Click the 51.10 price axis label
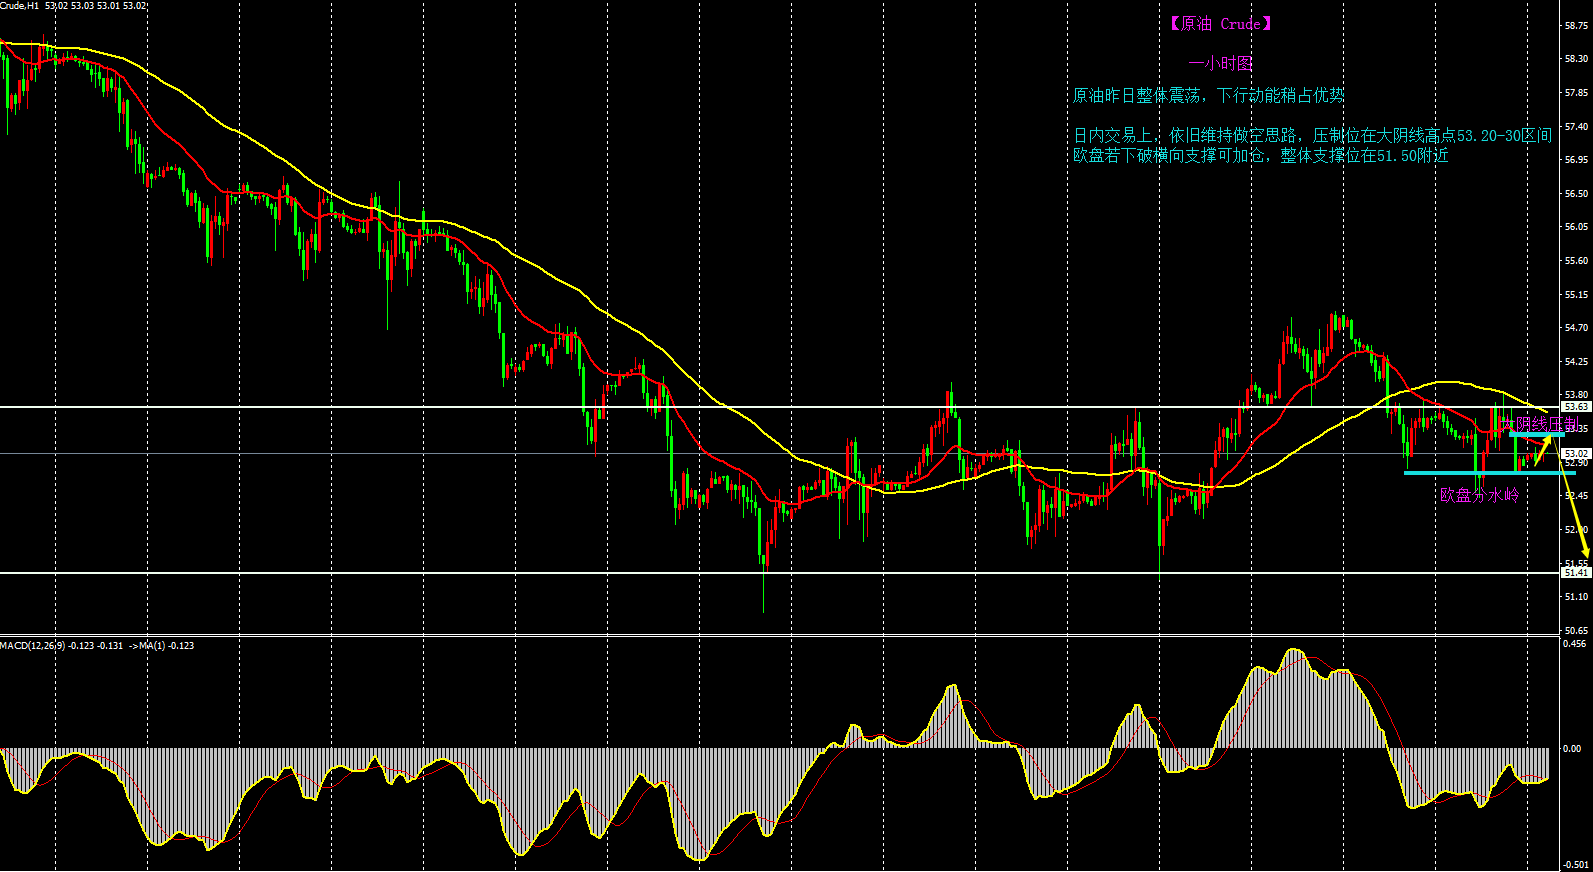 pos(1576,597)
